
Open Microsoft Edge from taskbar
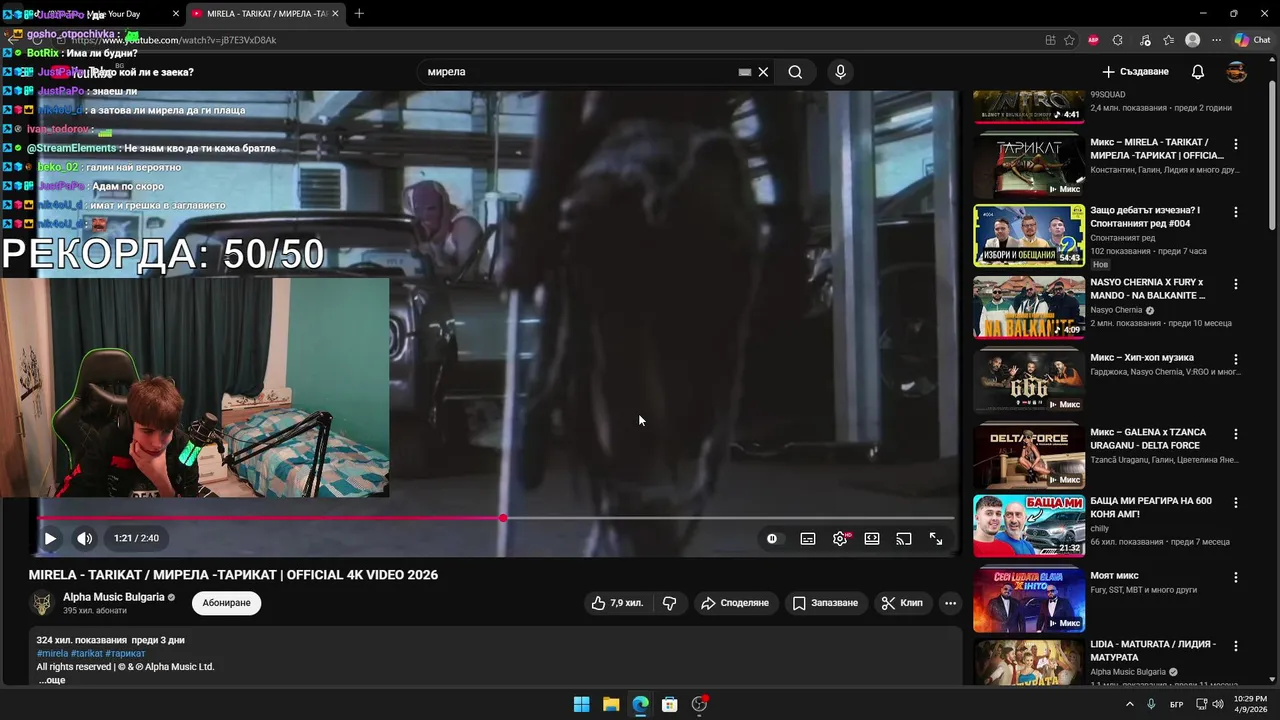tap(640, 704)
